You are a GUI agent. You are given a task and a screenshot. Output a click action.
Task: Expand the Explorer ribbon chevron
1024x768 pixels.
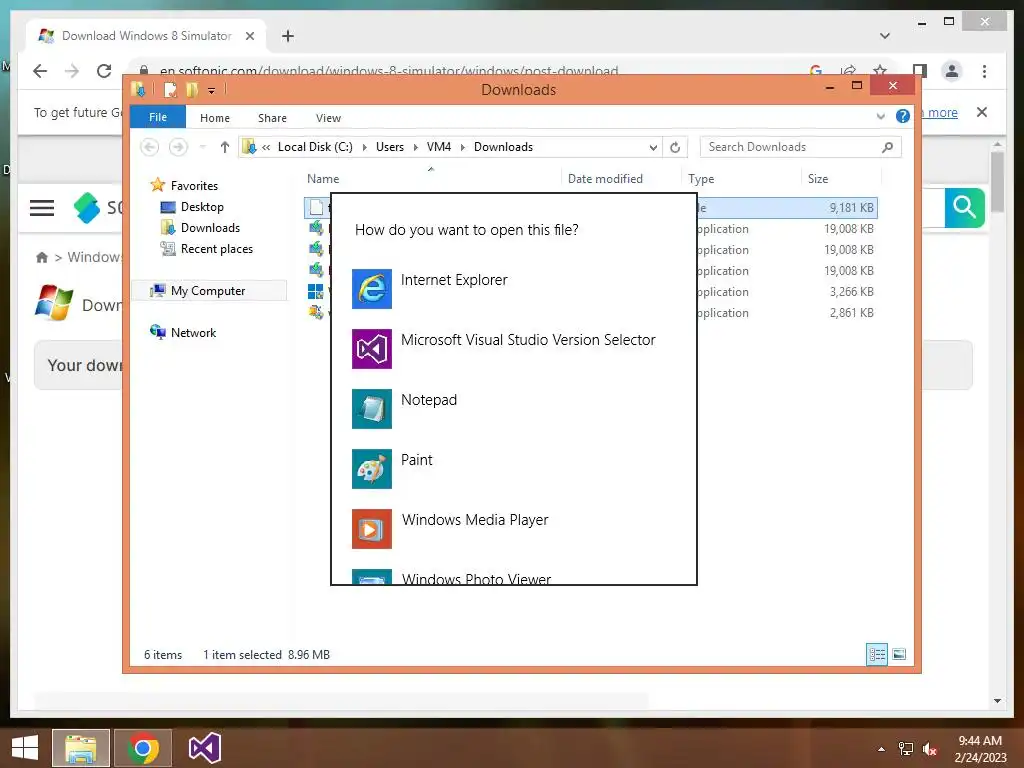pyautogui.click(x=880, y=117)
